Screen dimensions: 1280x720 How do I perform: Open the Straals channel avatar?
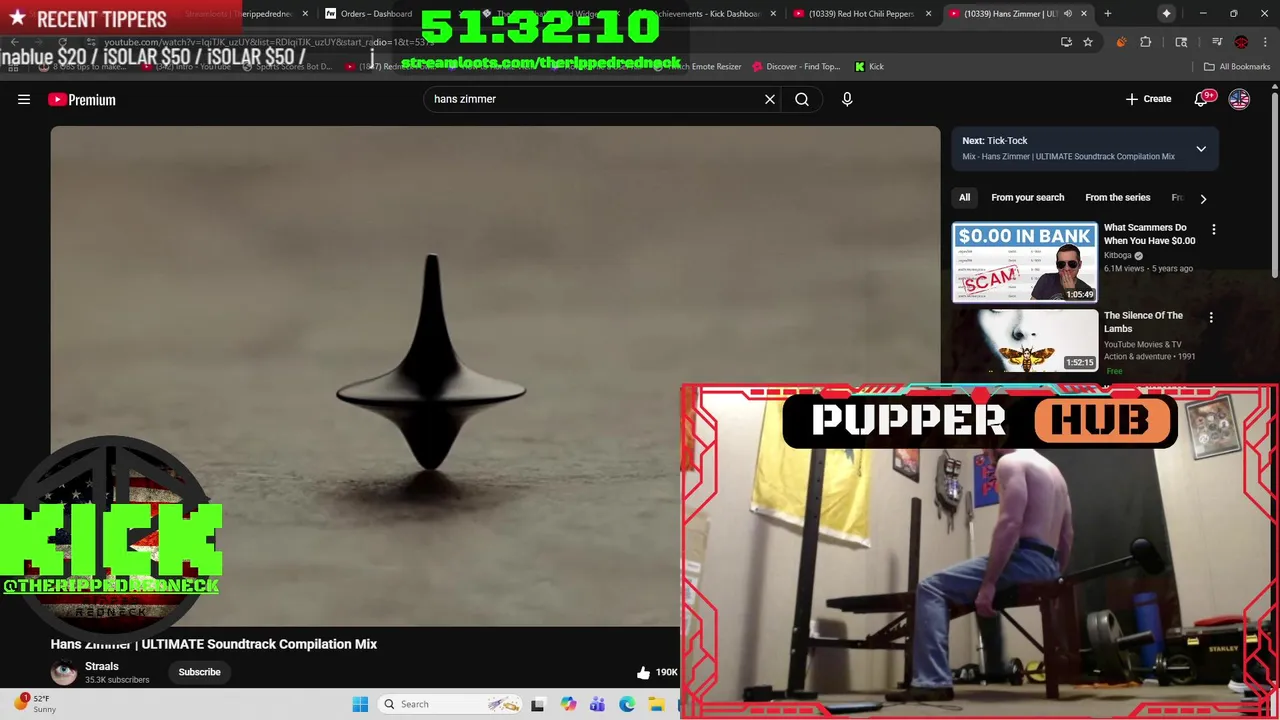tap(64, 672)
